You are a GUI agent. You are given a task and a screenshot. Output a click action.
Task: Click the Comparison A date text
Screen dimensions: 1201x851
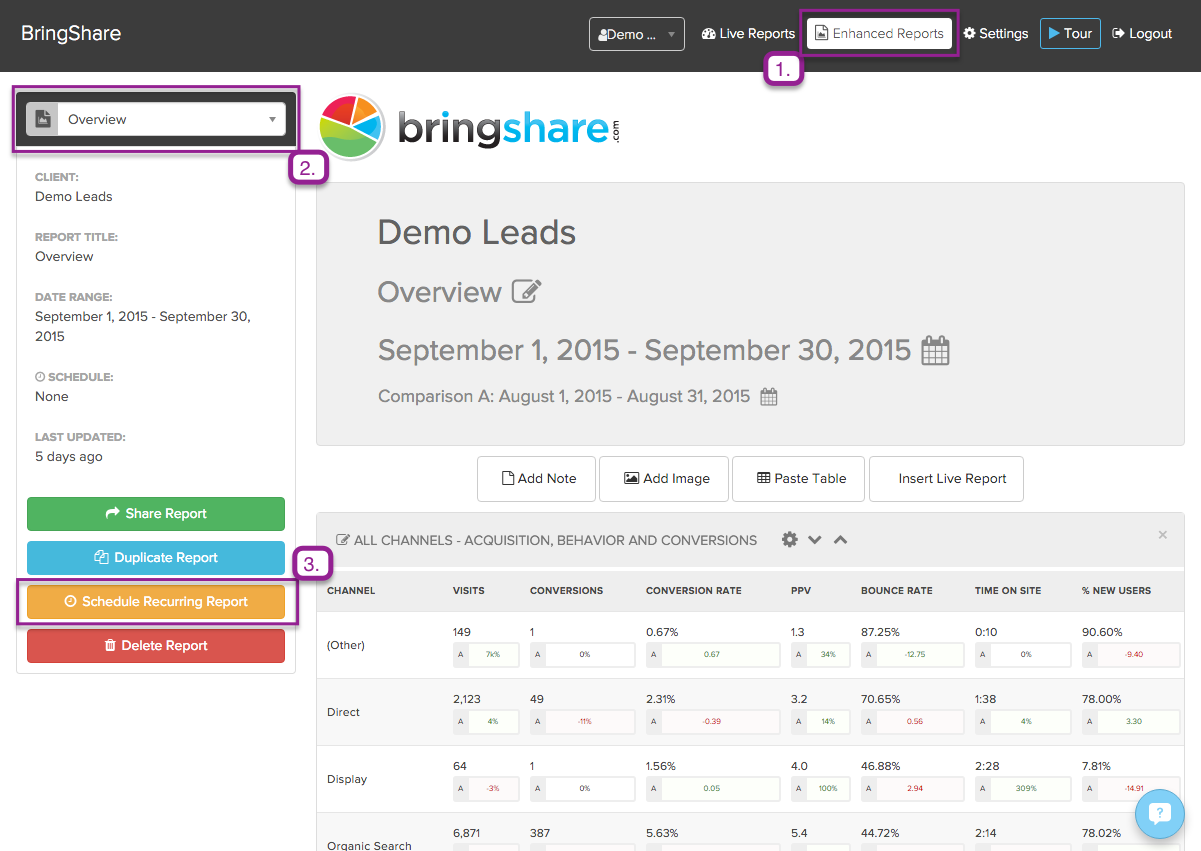click(564, 397)
